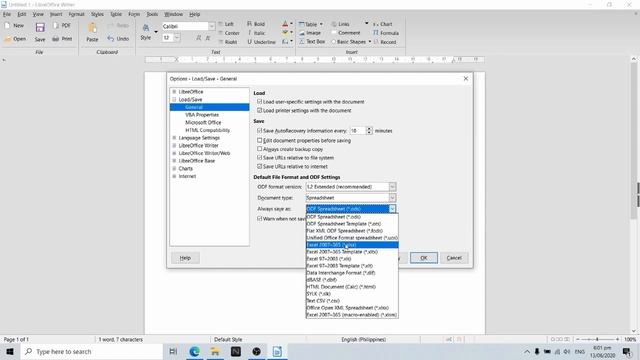
Task: Click Help button in Options dialog
Action: pos(185,258)
